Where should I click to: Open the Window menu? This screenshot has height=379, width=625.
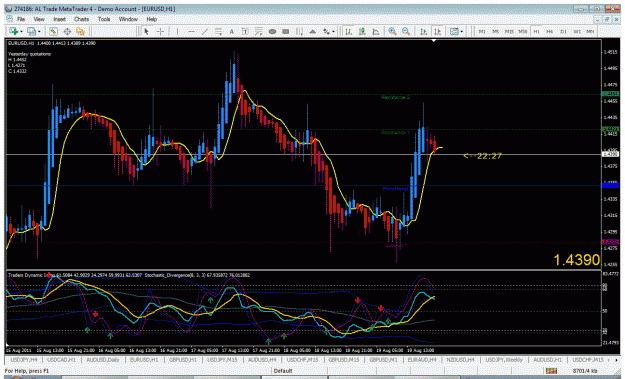[128, 19]
